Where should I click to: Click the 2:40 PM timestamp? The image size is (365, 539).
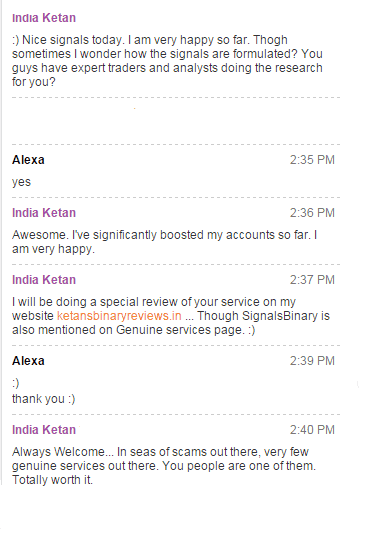coord(312,430)
